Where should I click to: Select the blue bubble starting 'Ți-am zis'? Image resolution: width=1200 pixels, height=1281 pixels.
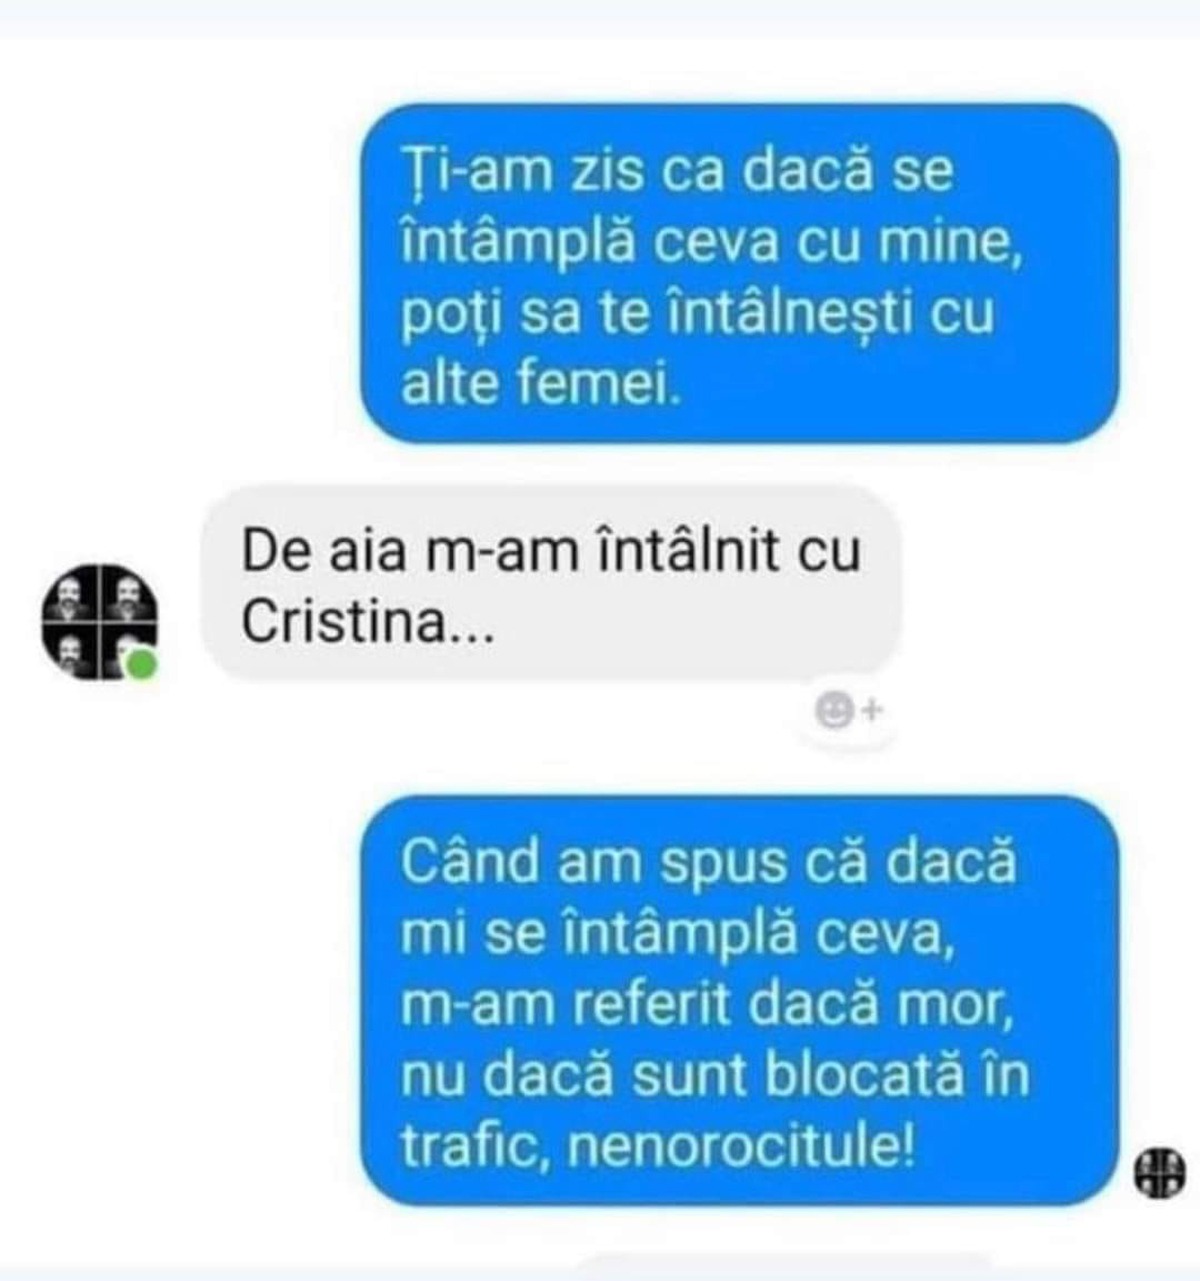(x=739, y=272)
